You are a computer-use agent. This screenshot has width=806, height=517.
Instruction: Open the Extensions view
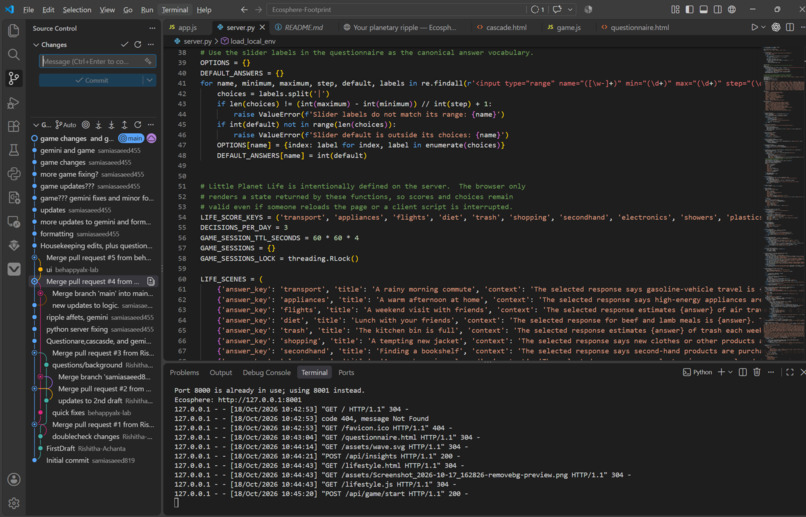pyautogui.click(x=14, y=126)
